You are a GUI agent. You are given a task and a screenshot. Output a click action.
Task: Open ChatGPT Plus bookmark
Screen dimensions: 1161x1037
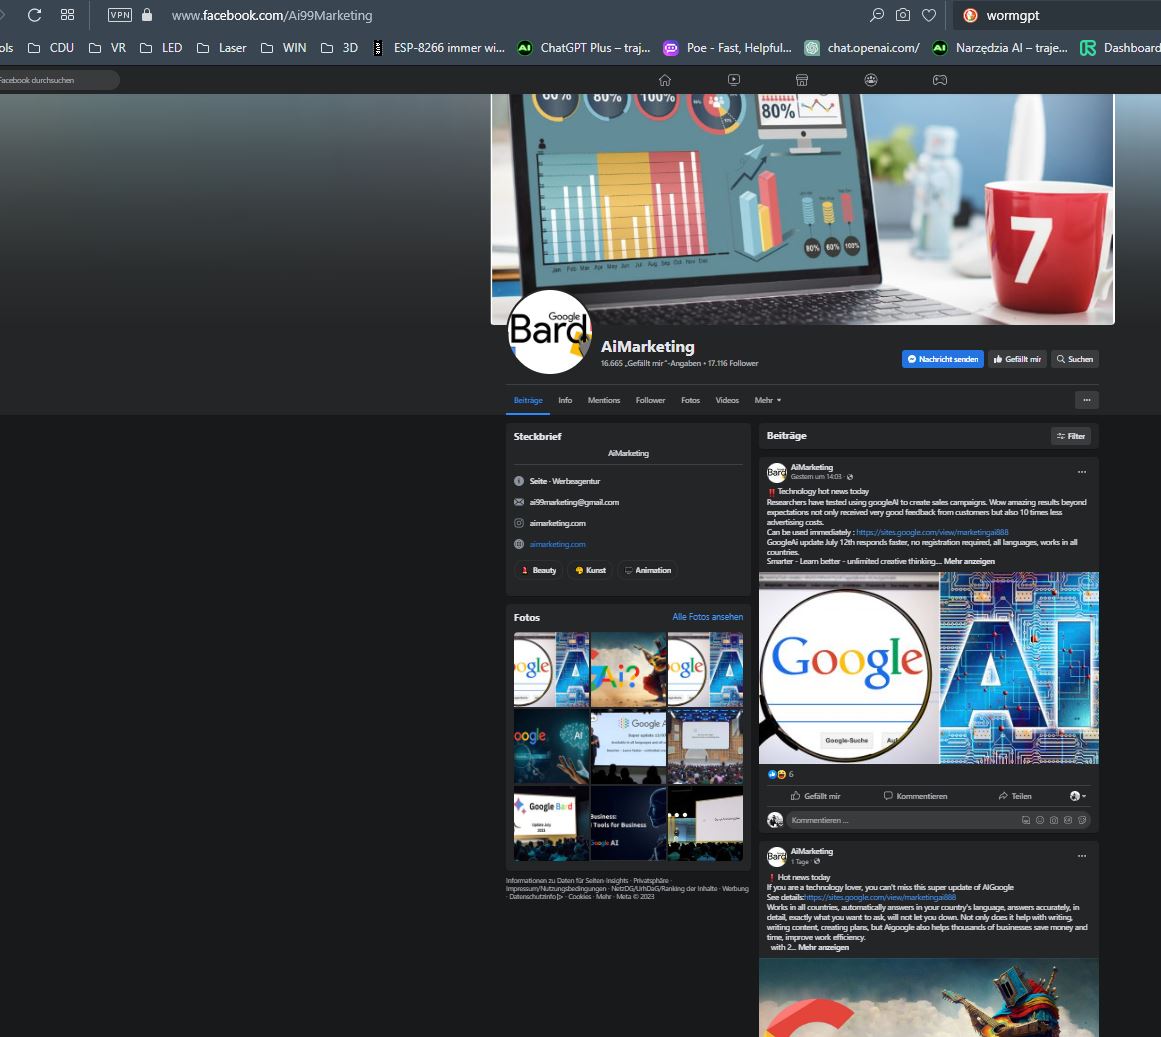click(x=583, y=48)
